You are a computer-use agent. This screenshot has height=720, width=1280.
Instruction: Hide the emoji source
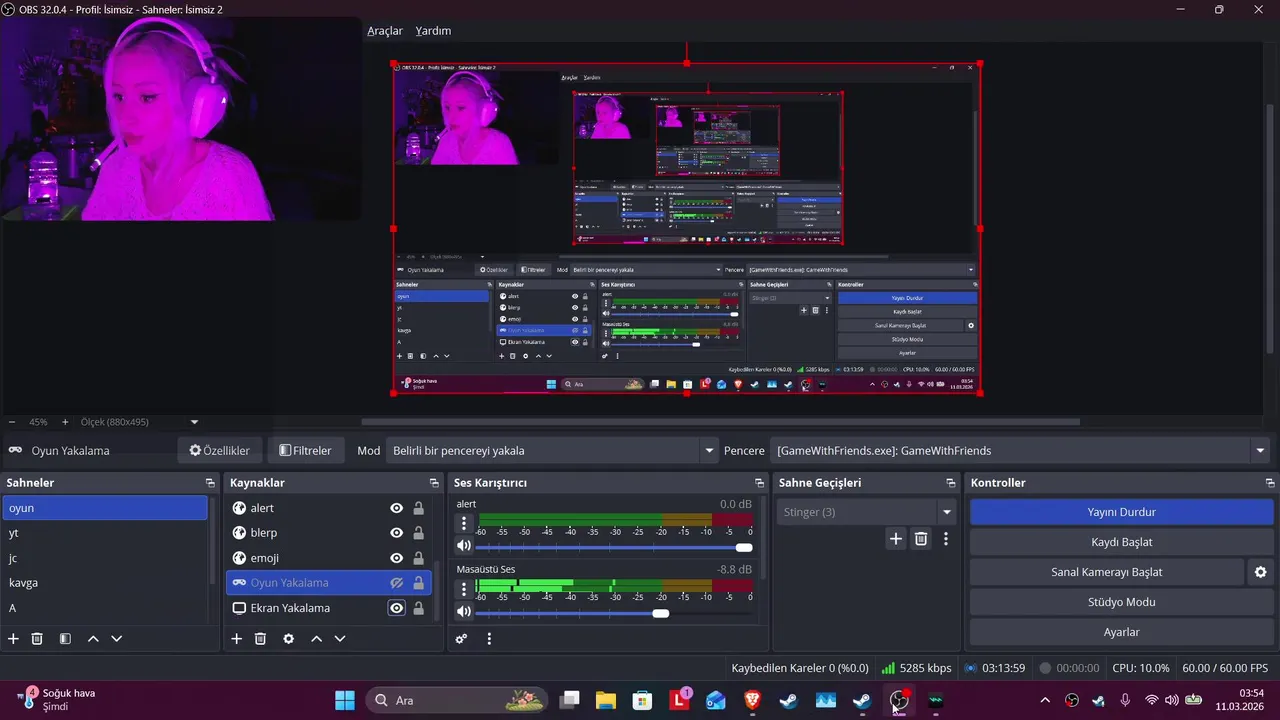click(396, 558)
